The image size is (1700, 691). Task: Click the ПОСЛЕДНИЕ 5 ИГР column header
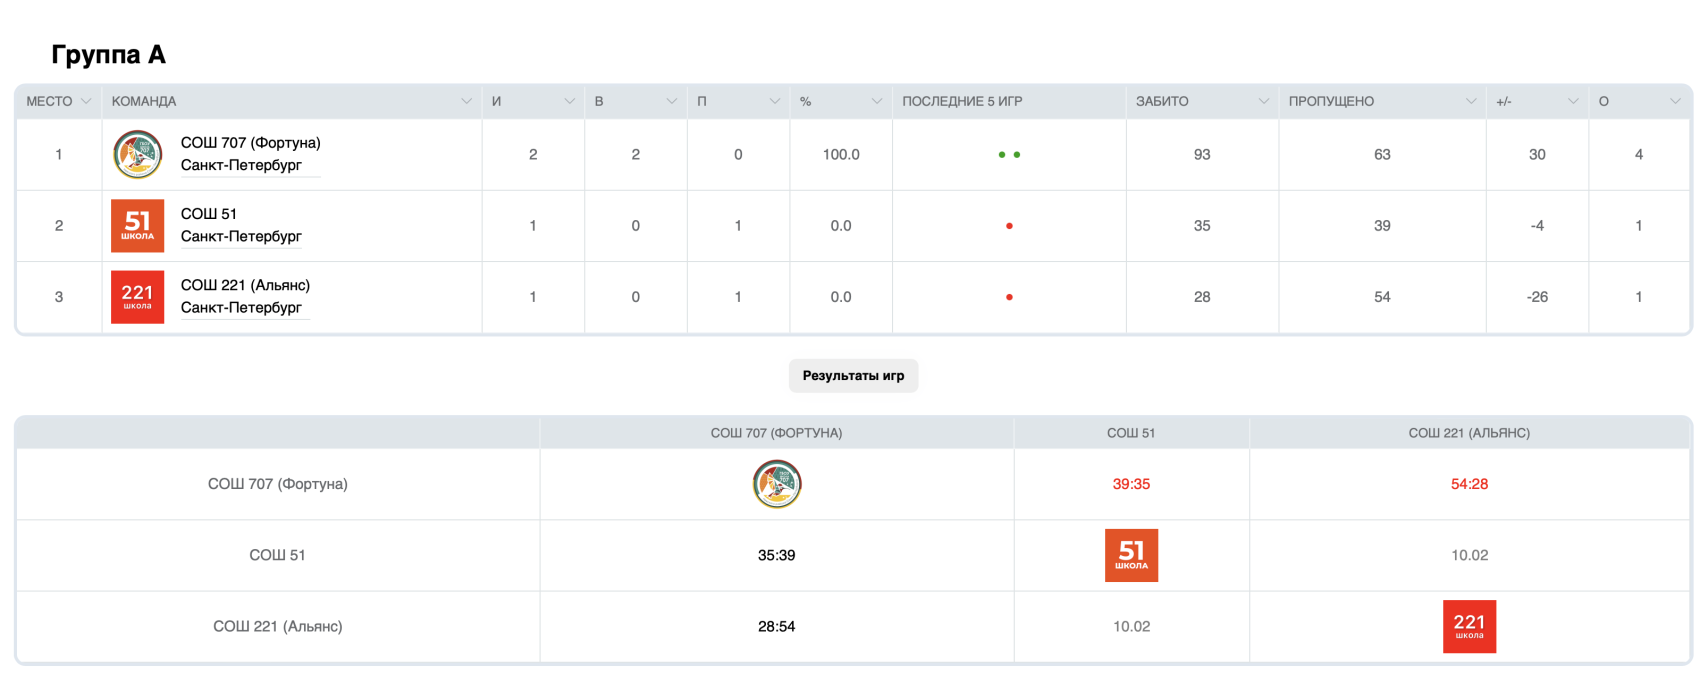pyautogui.click(x=962, y=101)
